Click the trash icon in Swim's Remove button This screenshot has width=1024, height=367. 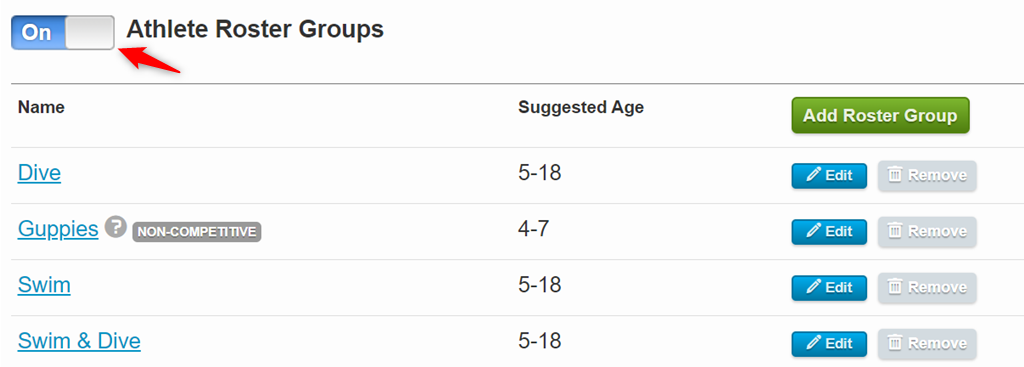pos(895,287)
